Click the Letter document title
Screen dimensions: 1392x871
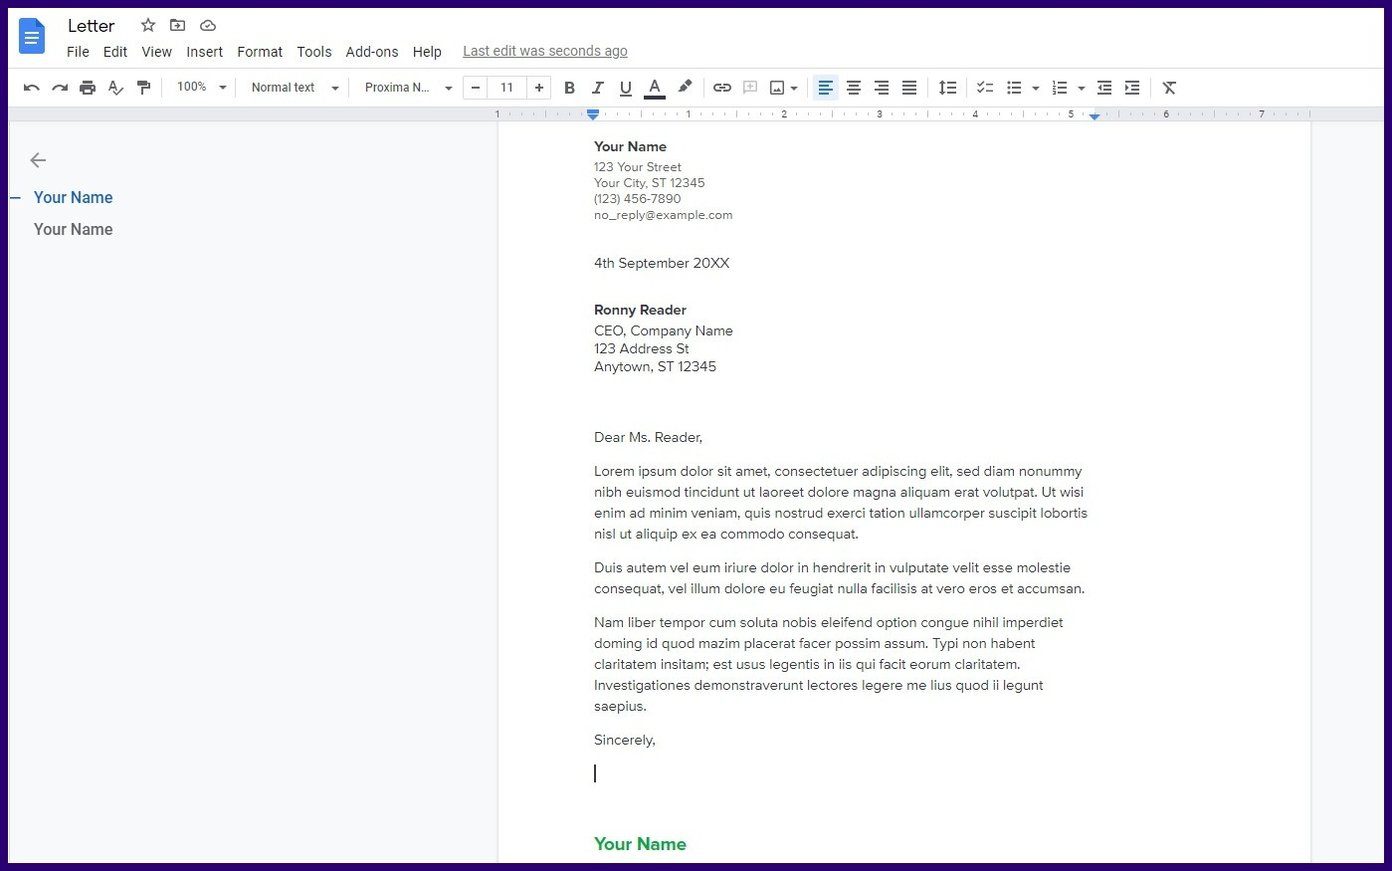pyautogui.click(x=91, y=26)
